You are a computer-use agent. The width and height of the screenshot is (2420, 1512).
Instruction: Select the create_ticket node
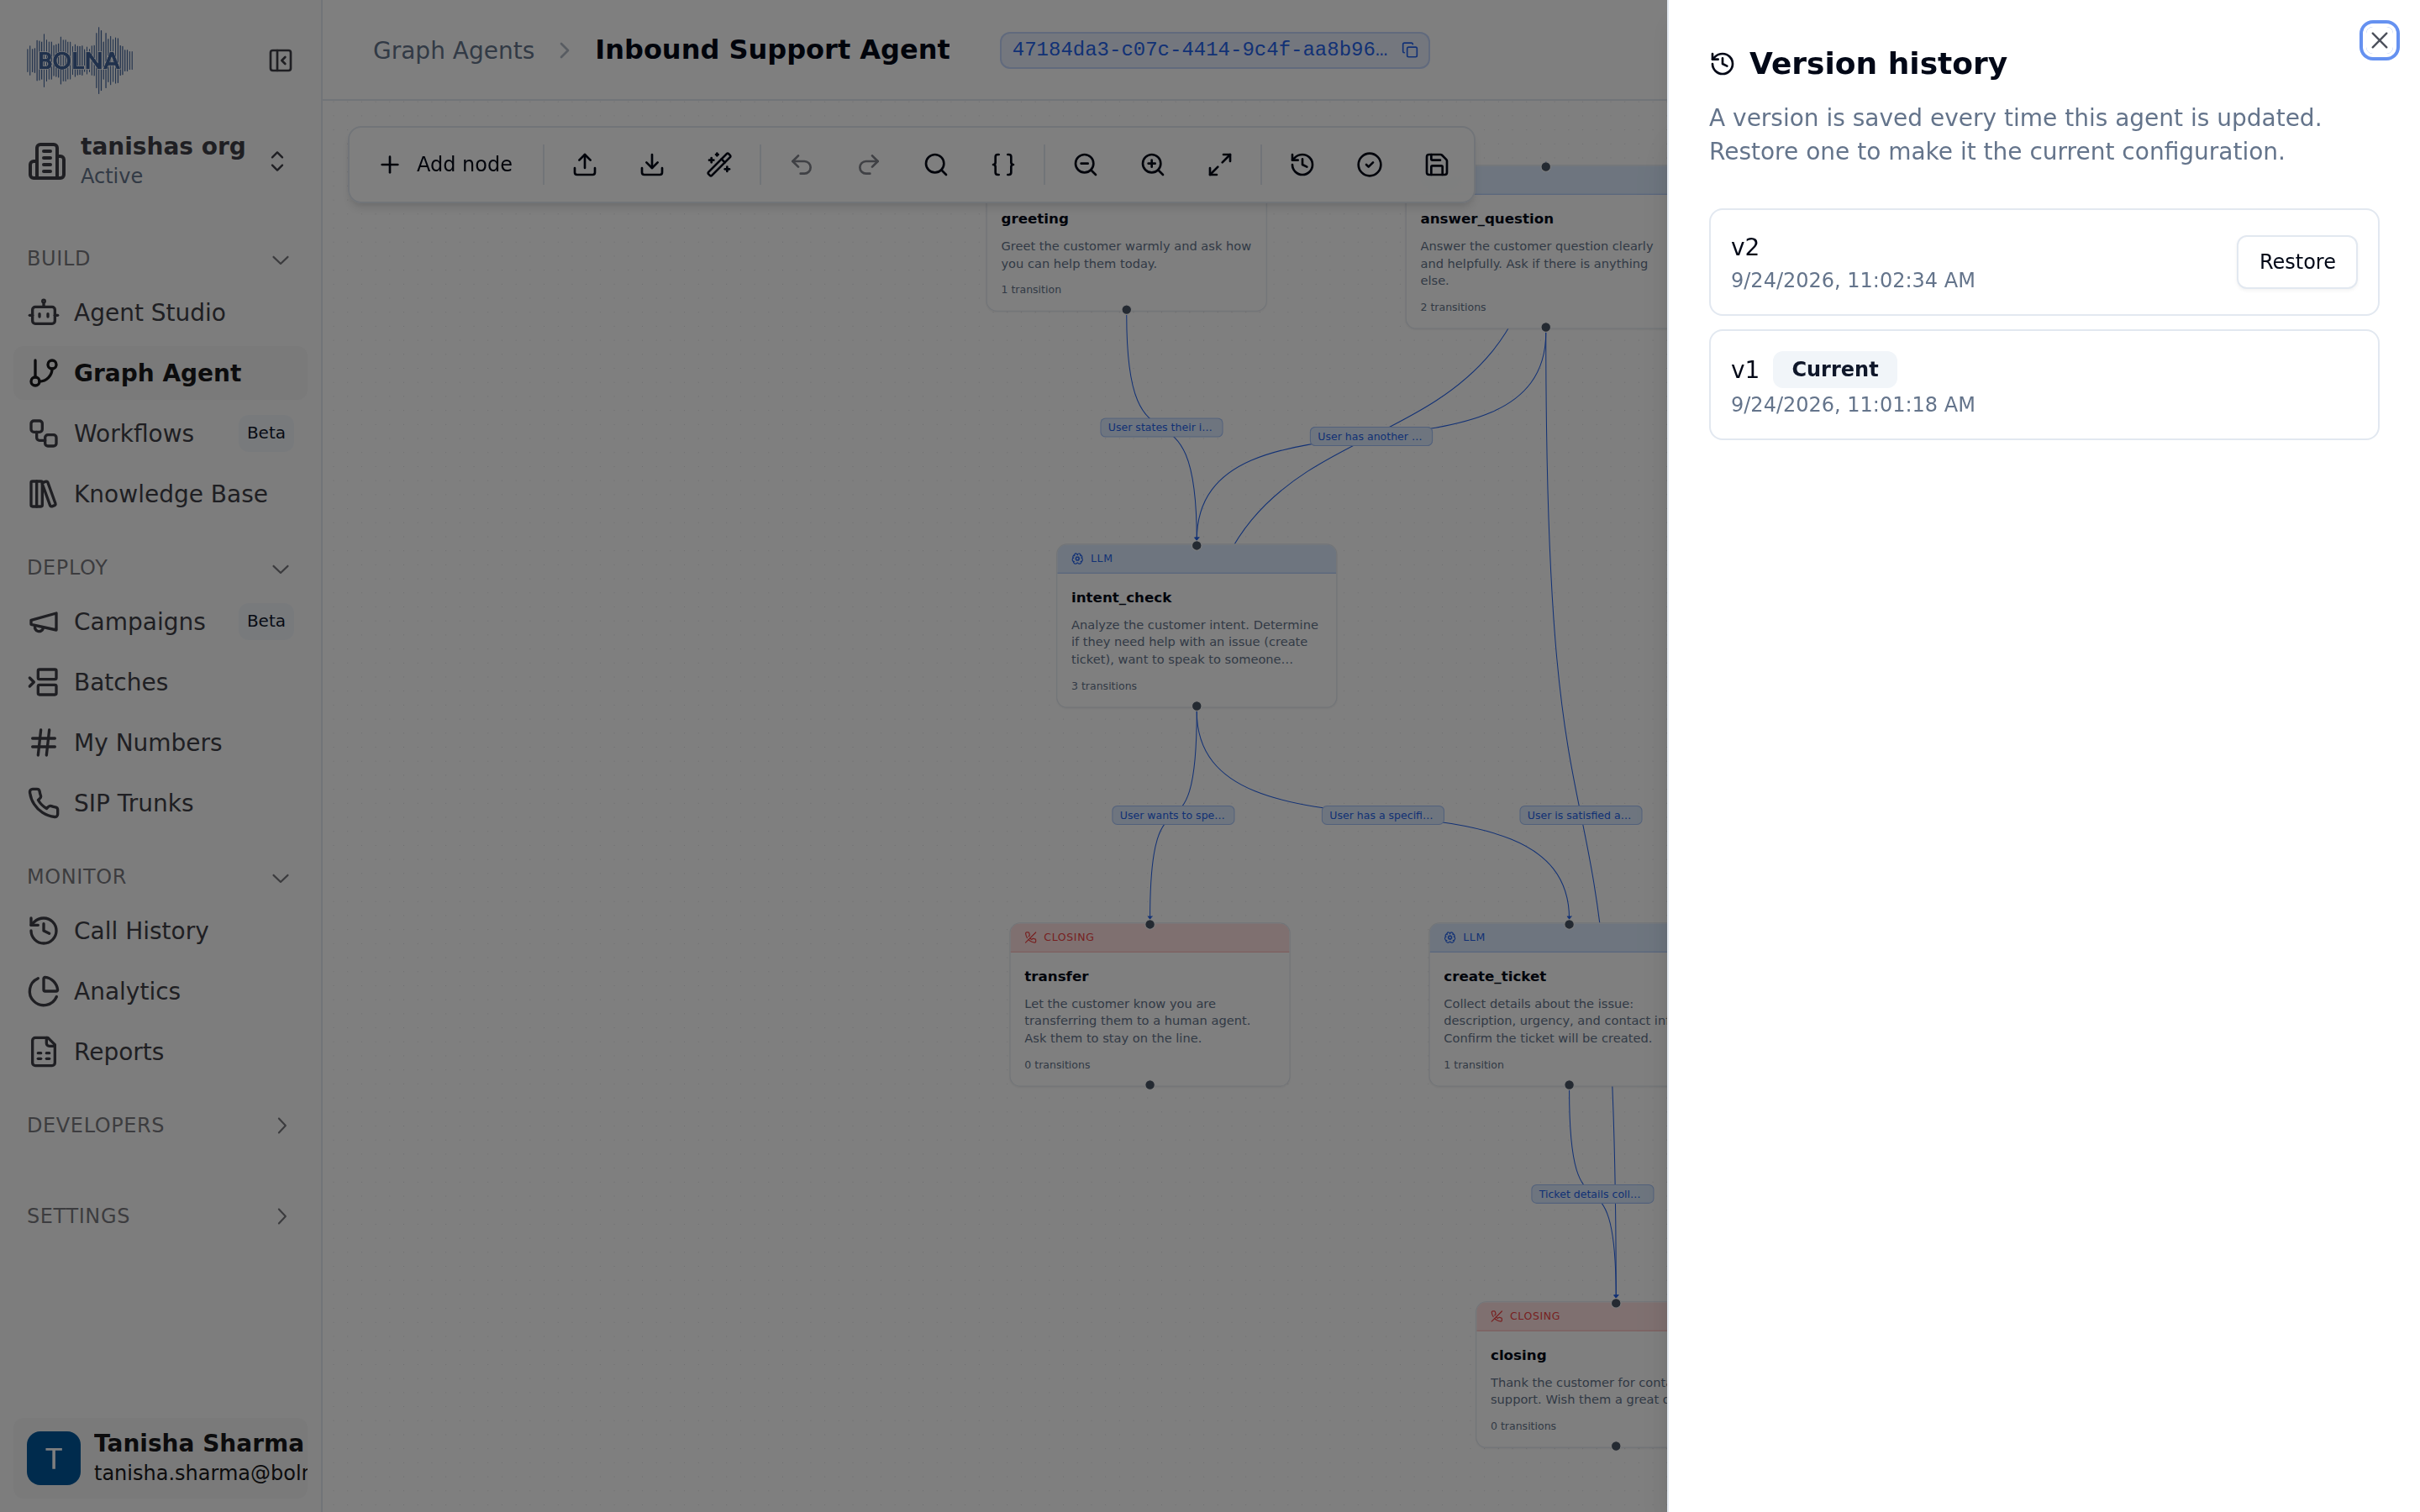[x=1549, y=1004]
